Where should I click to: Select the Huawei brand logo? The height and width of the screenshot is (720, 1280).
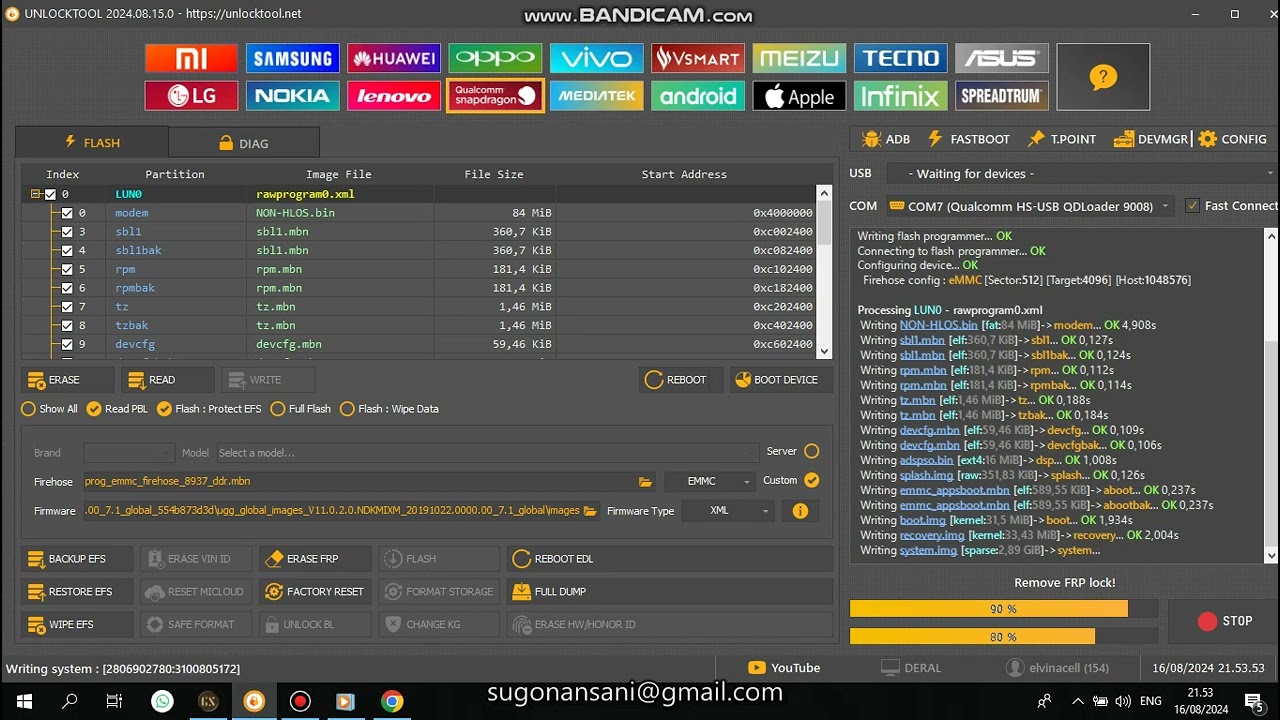pyautogui.click(x=394, y=58)
